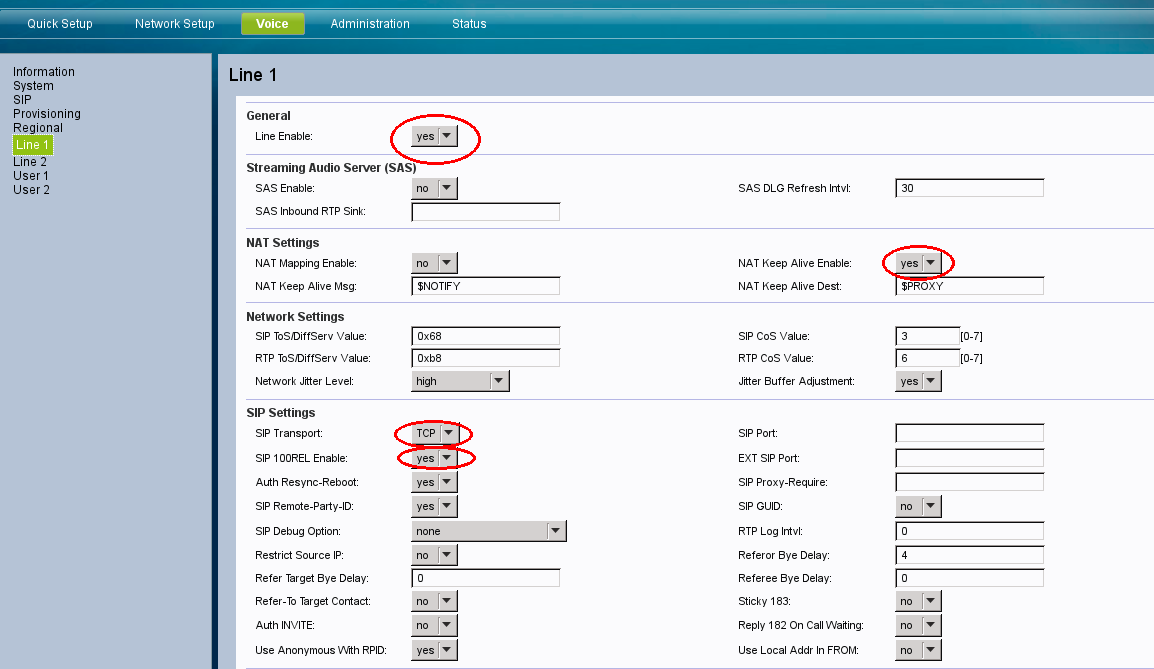The width and height of the screenshot is (1154, 669).
Task: Toggle the SIP 100REL Enable dropdown
Action: (435, 458)
